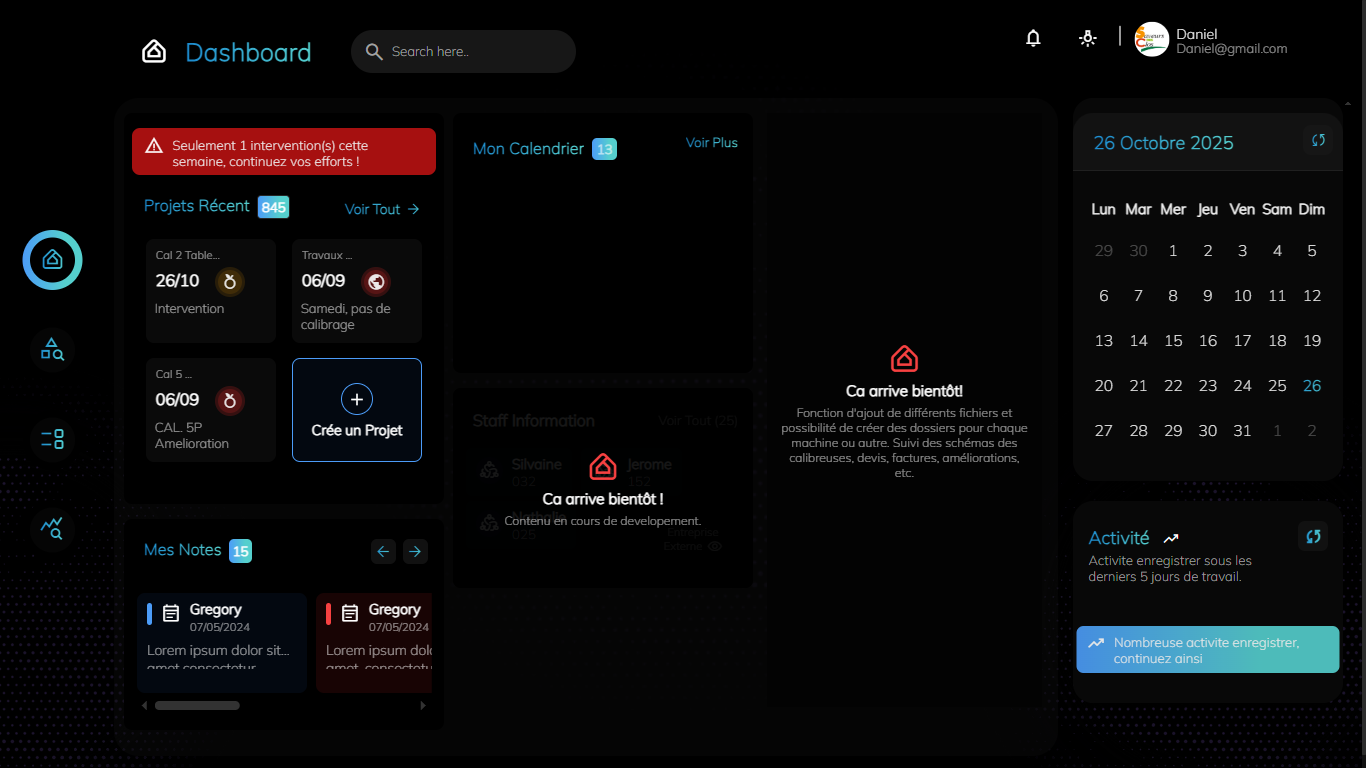Click the Search here input field
The height and width of the screenshot is (768, 1366).
470,52
